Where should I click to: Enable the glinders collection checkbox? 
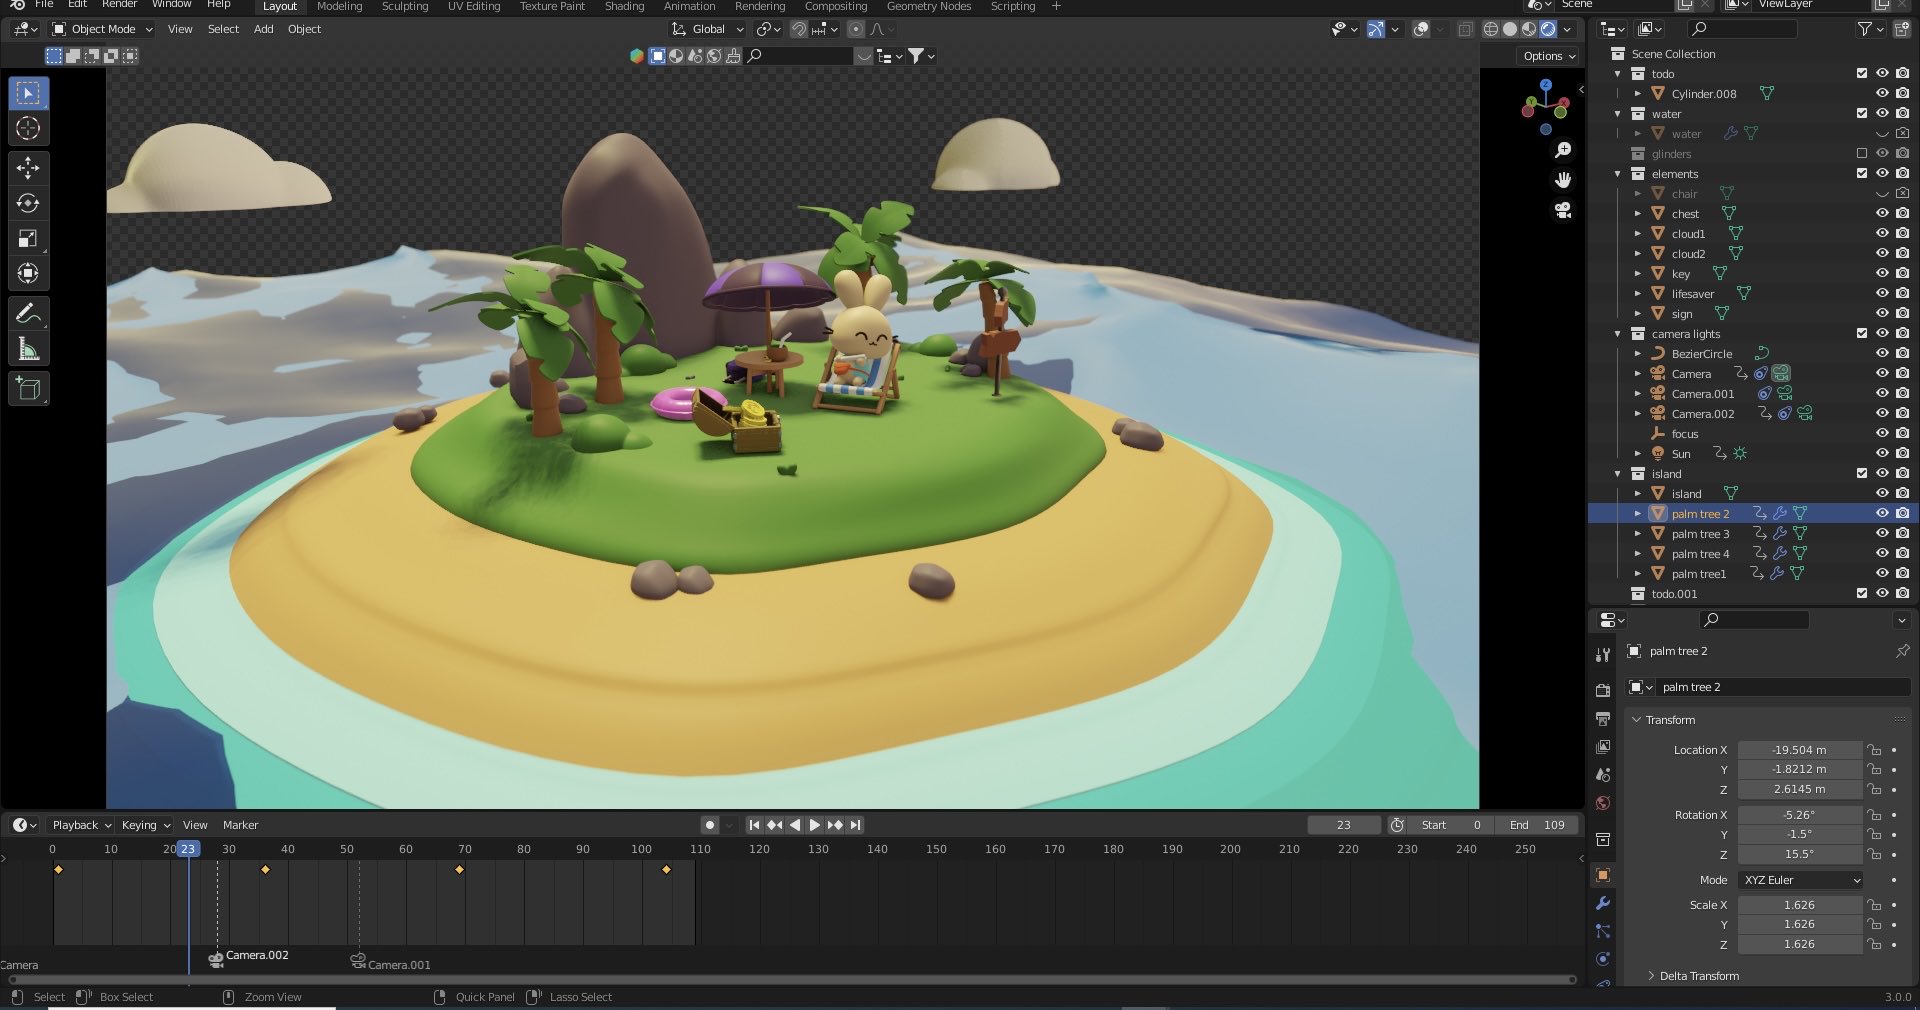1861,154
